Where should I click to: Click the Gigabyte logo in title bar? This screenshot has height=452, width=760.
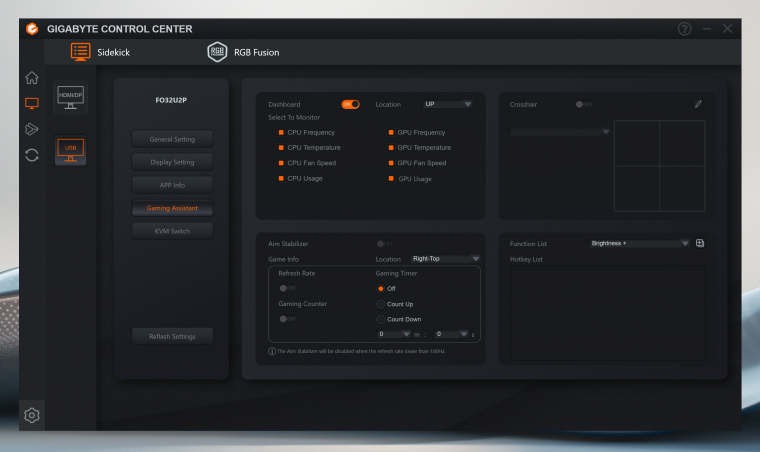32,29
